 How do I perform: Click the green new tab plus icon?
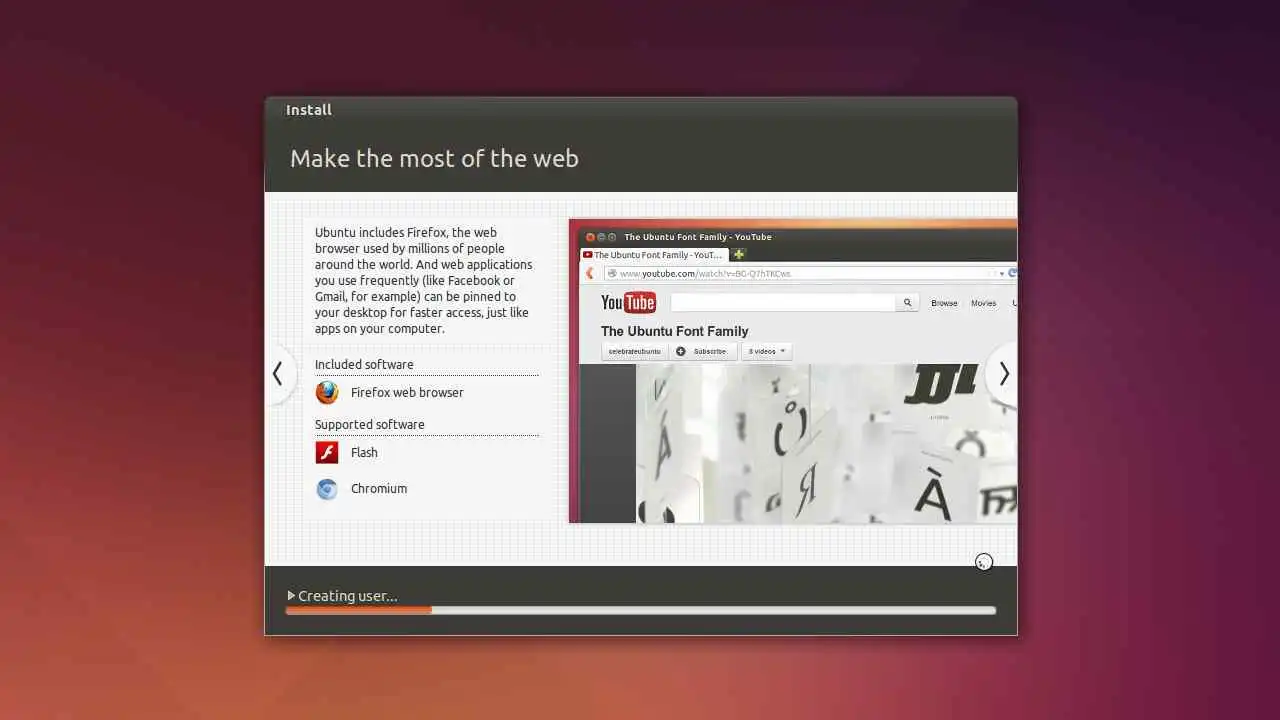[x=739, y=255]
